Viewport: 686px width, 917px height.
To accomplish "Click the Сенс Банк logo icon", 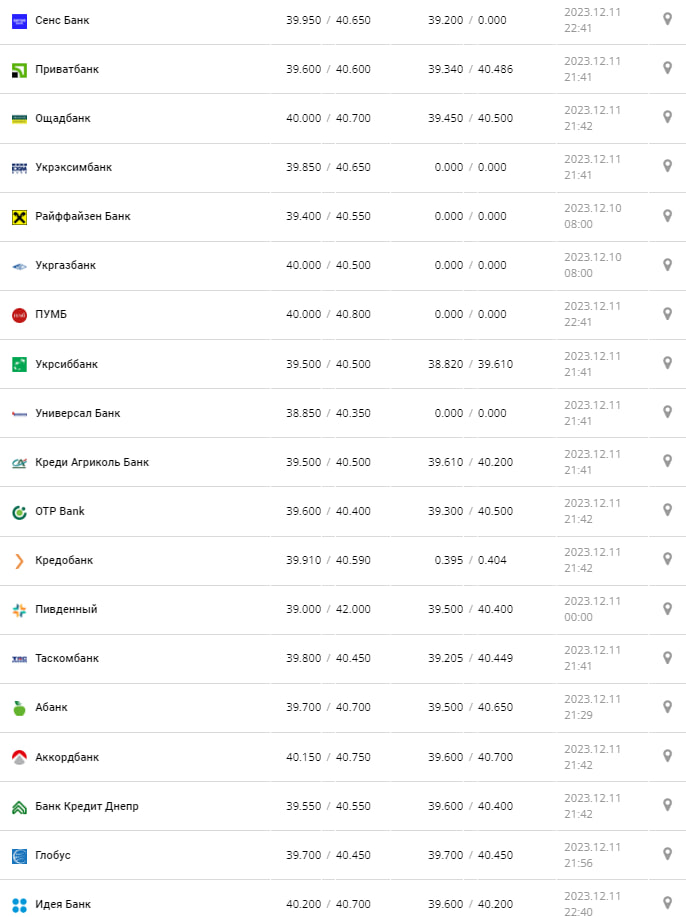I will (x=19, y=20).
